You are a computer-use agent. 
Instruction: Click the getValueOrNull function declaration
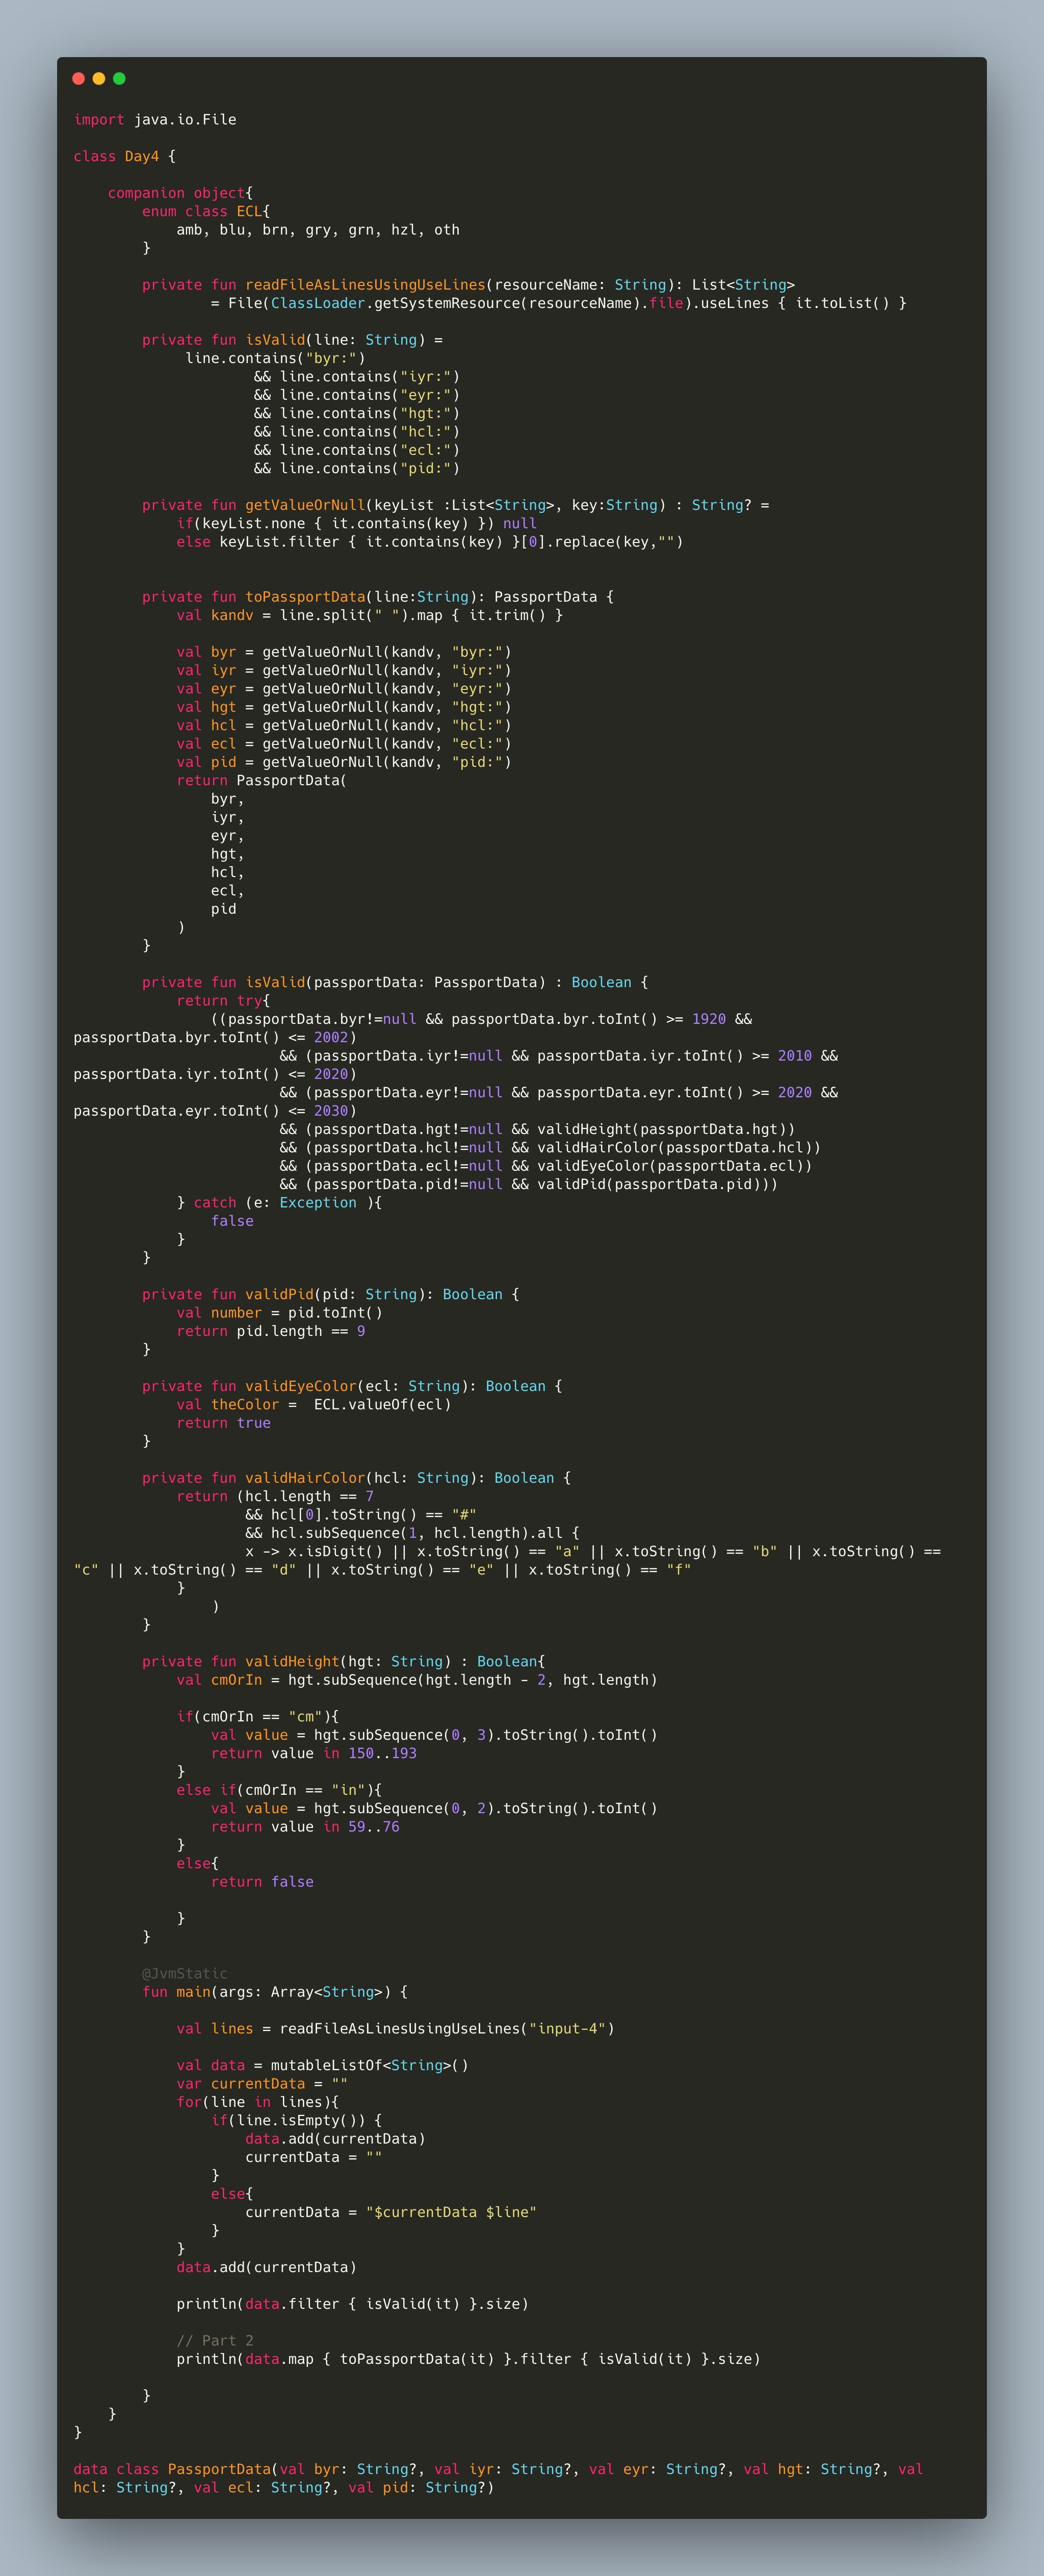tap(456, 505)
